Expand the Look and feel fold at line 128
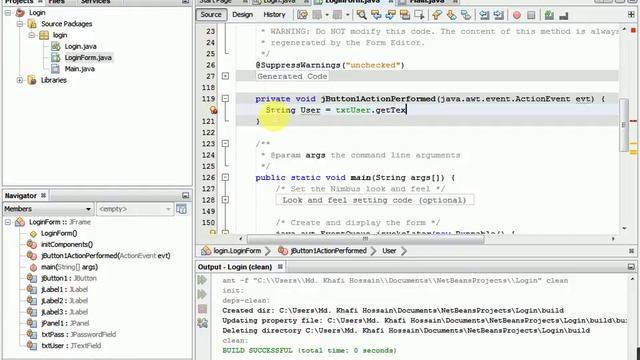This screenshot has width=640, height=360. click(225, 200)
